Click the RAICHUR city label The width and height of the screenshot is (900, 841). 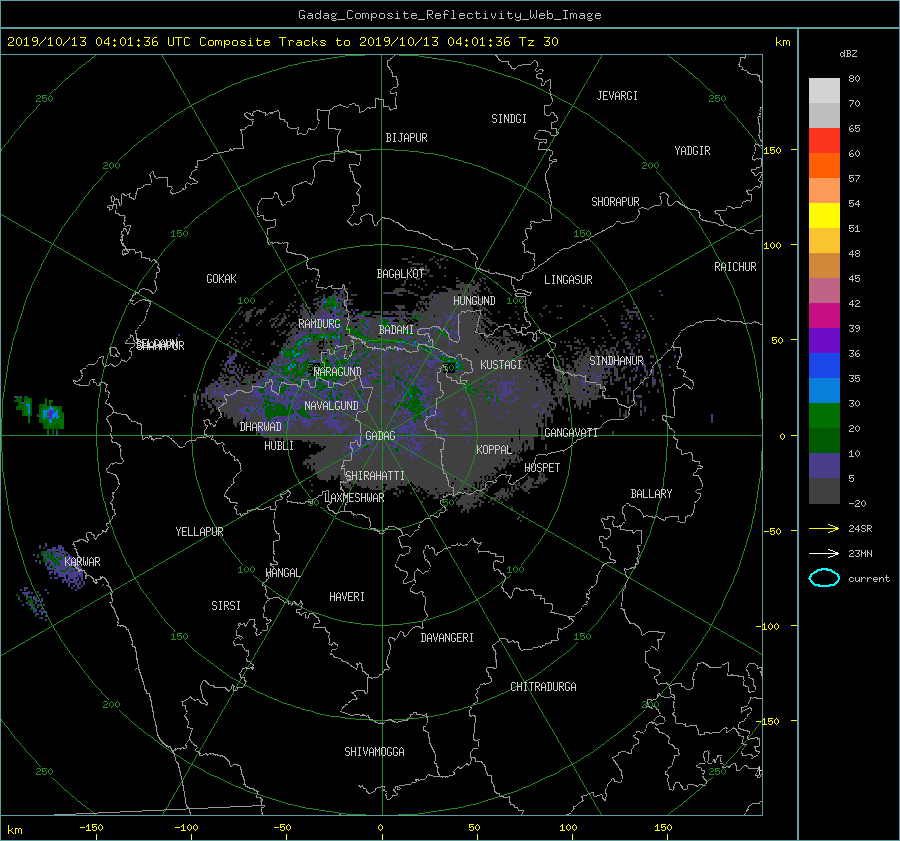[735, 267]
